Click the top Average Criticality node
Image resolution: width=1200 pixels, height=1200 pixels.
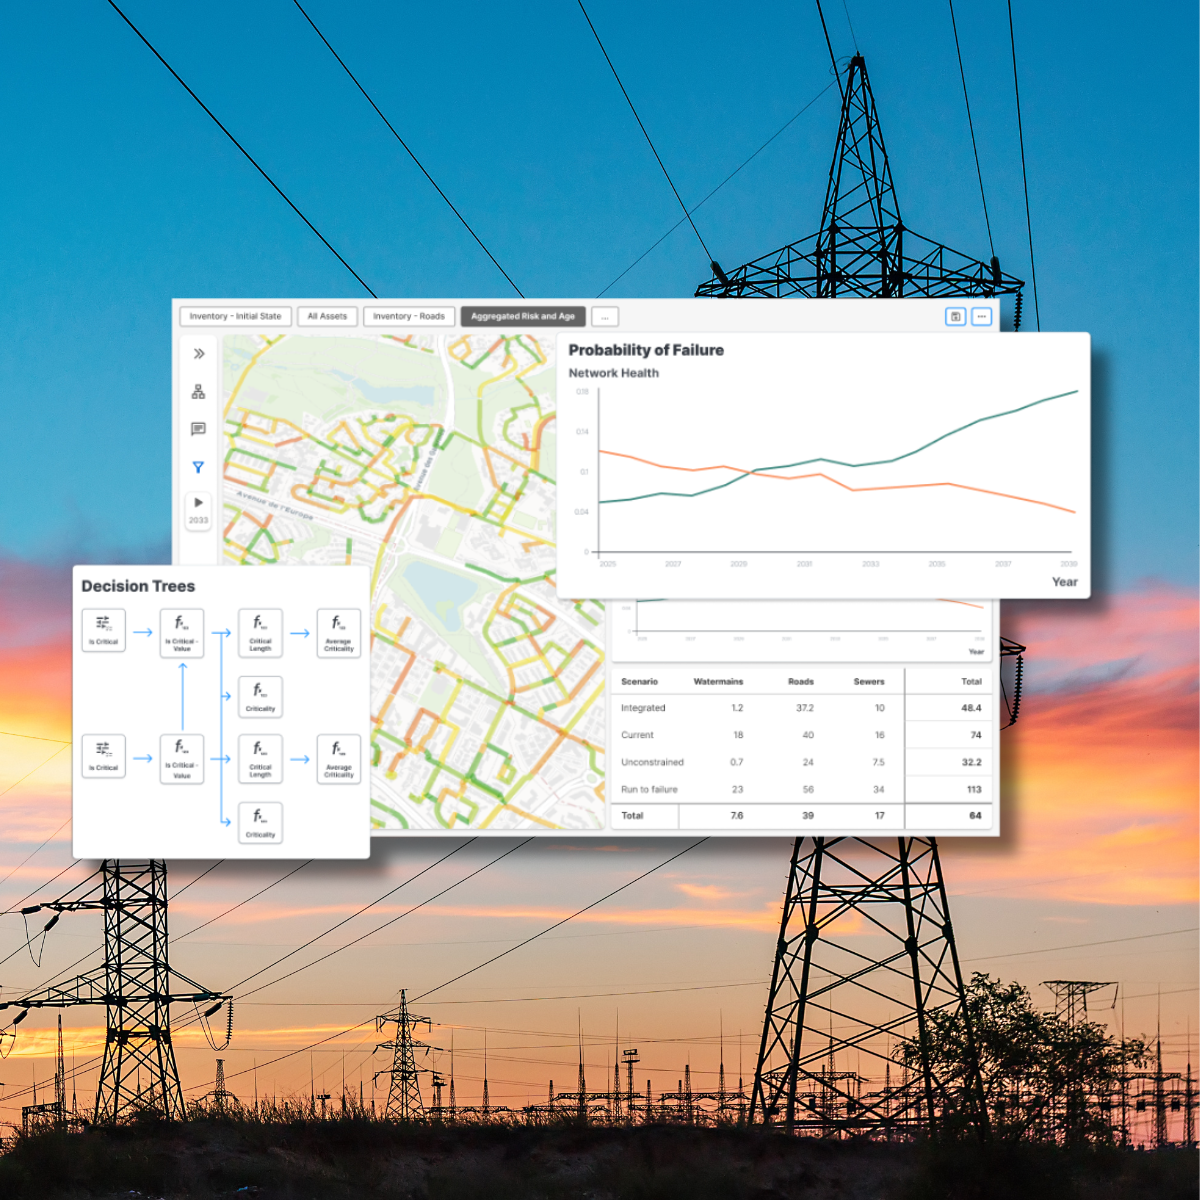click(338, 632)
